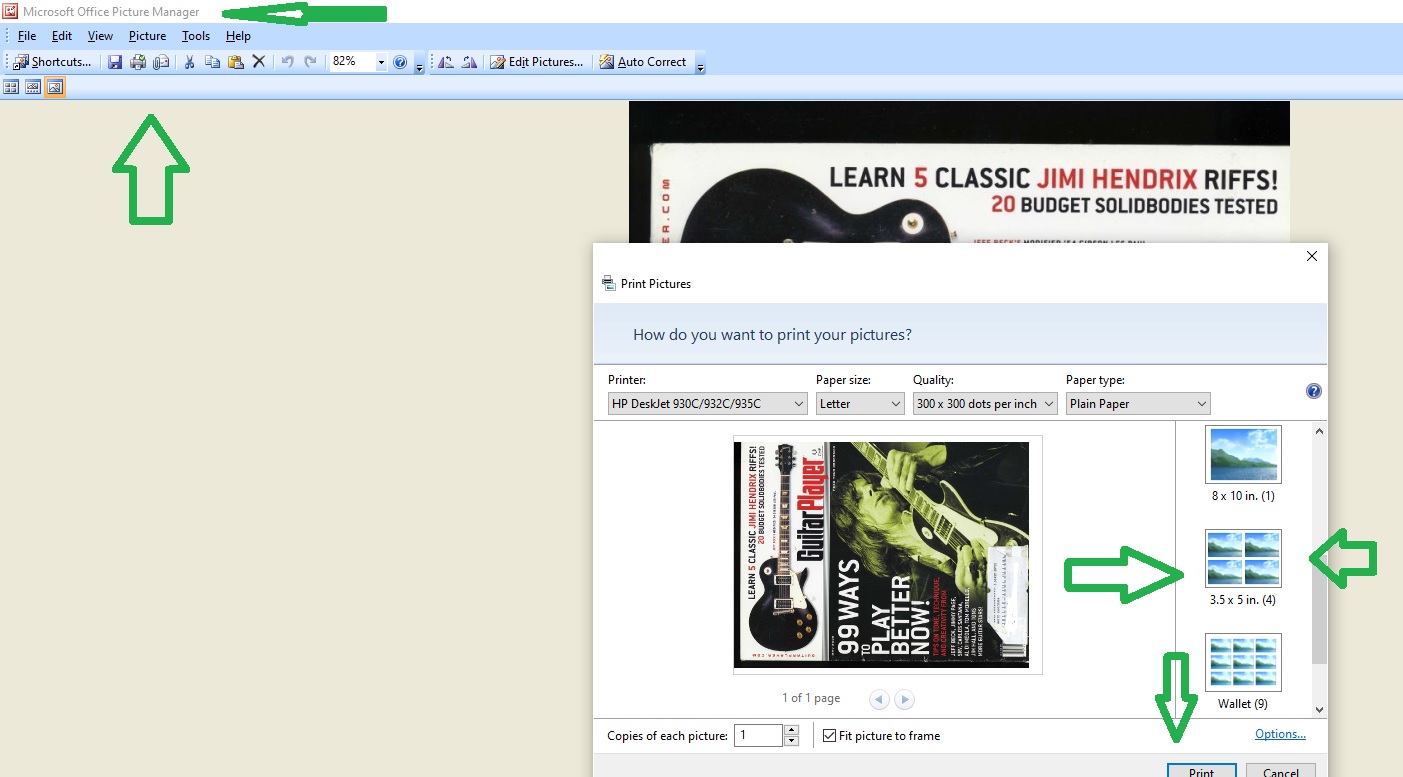Select the 8 x 10 in. layout
This screenshot has width=1403, height=777.
(1243, 464)
